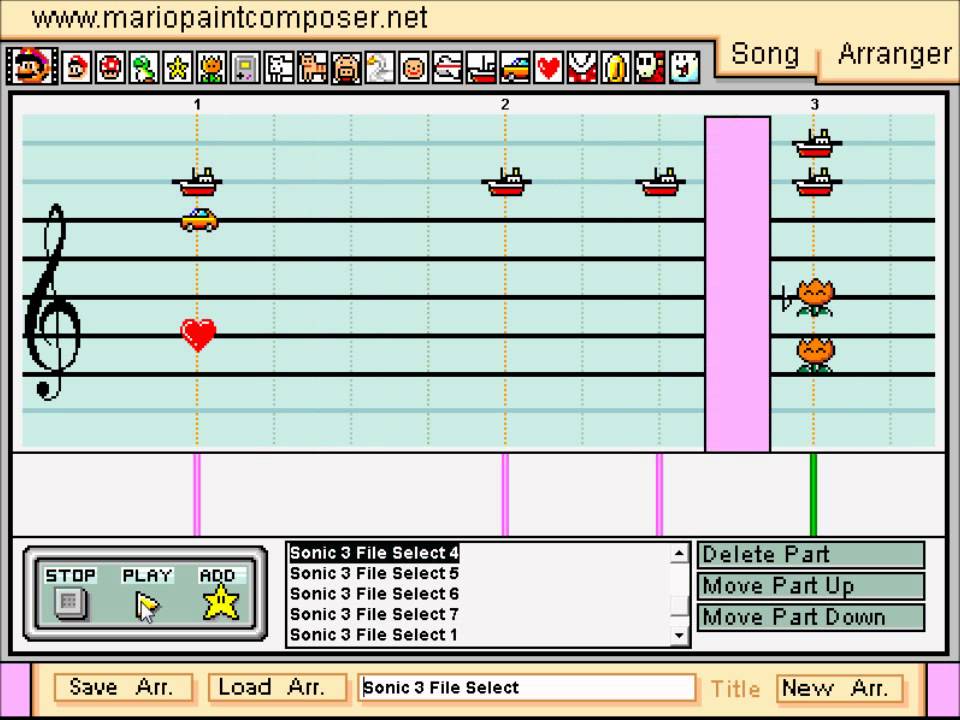Select the Baby Face instrument
Viewport: 960px width, 720px height.
(413, 67)
